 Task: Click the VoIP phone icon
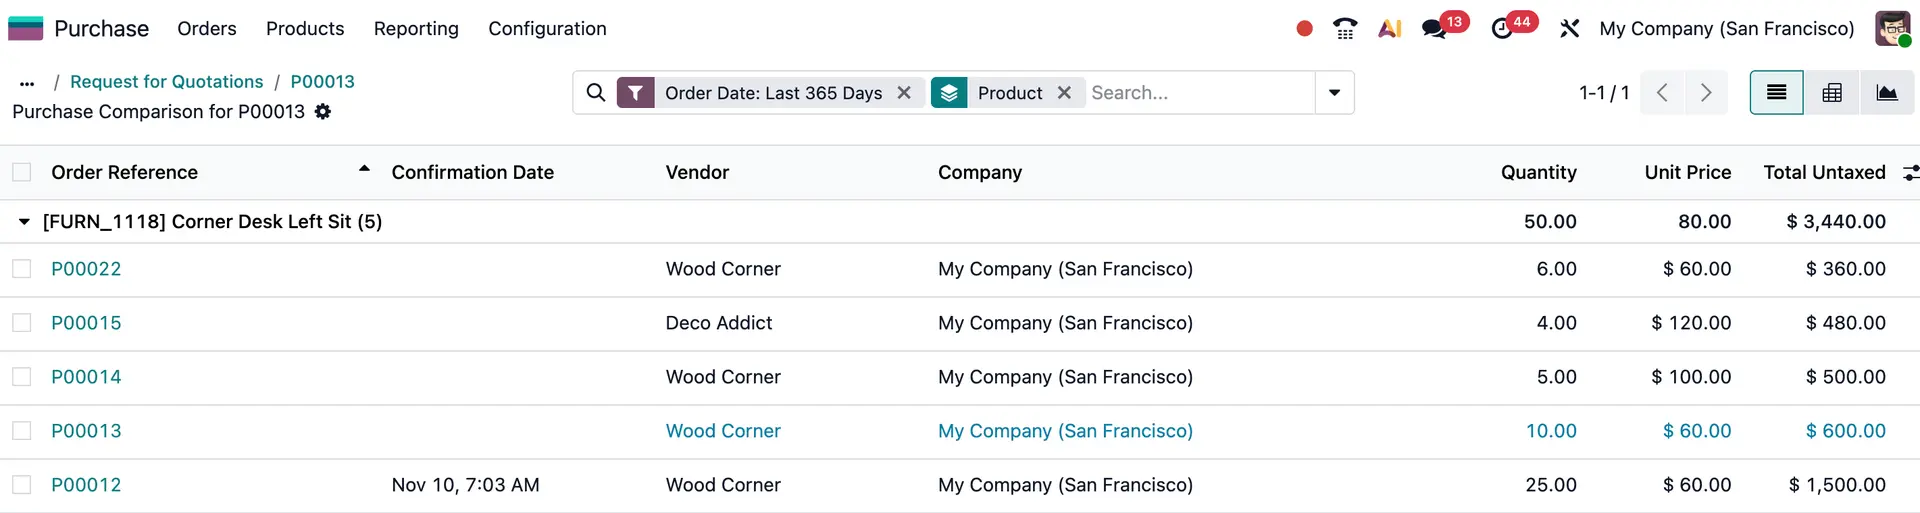coord(1345,29)
